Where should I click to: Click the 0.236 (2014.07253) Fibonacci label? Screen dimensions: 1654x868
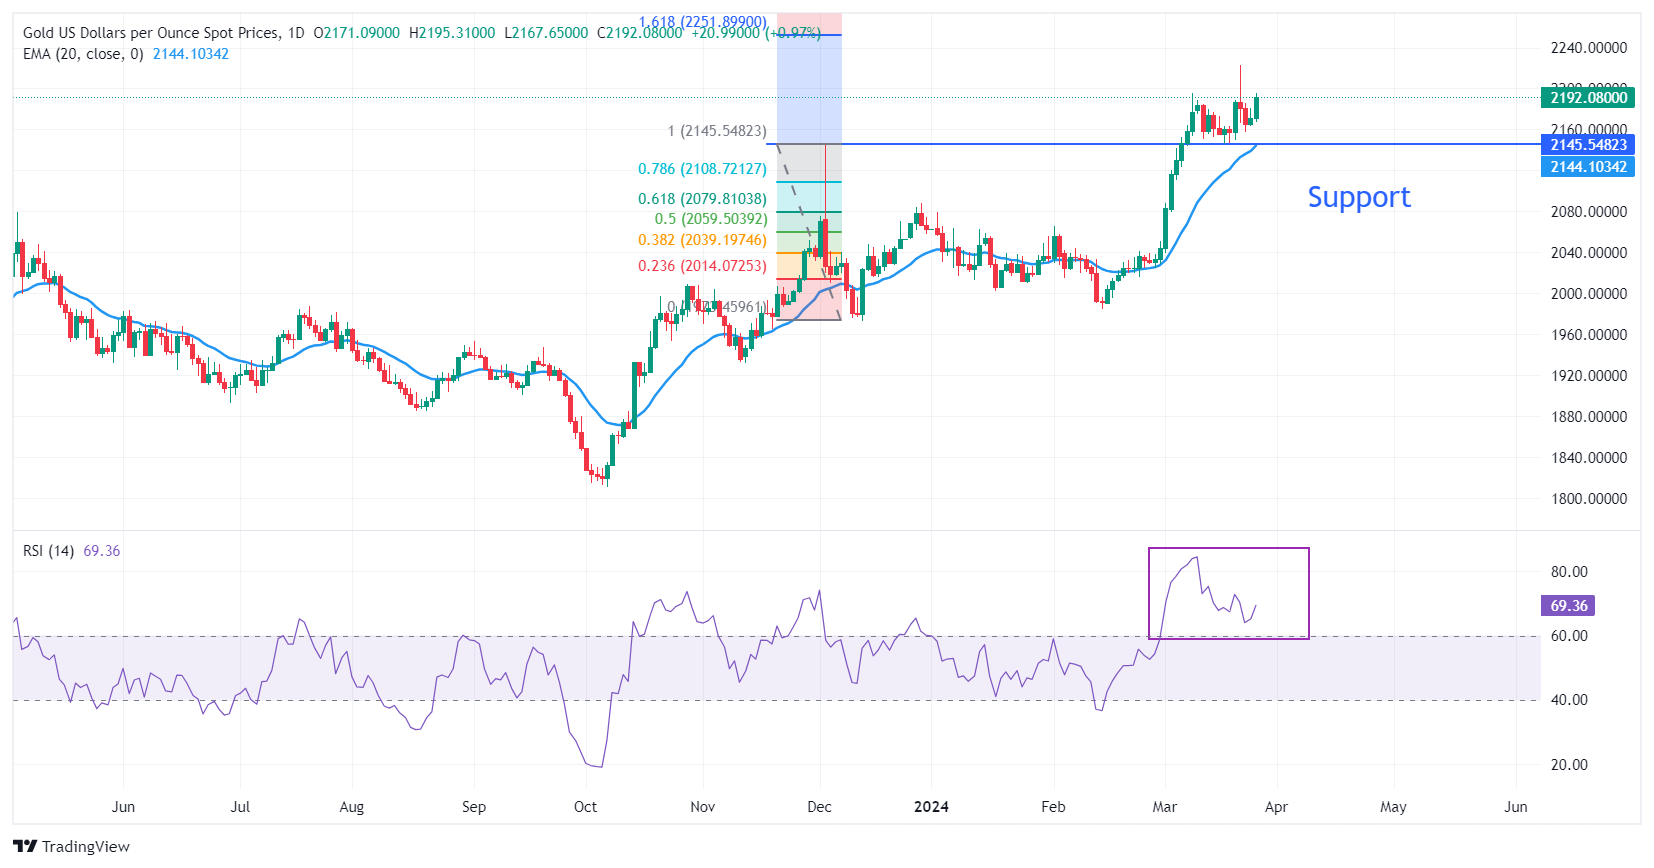point(702,266)
